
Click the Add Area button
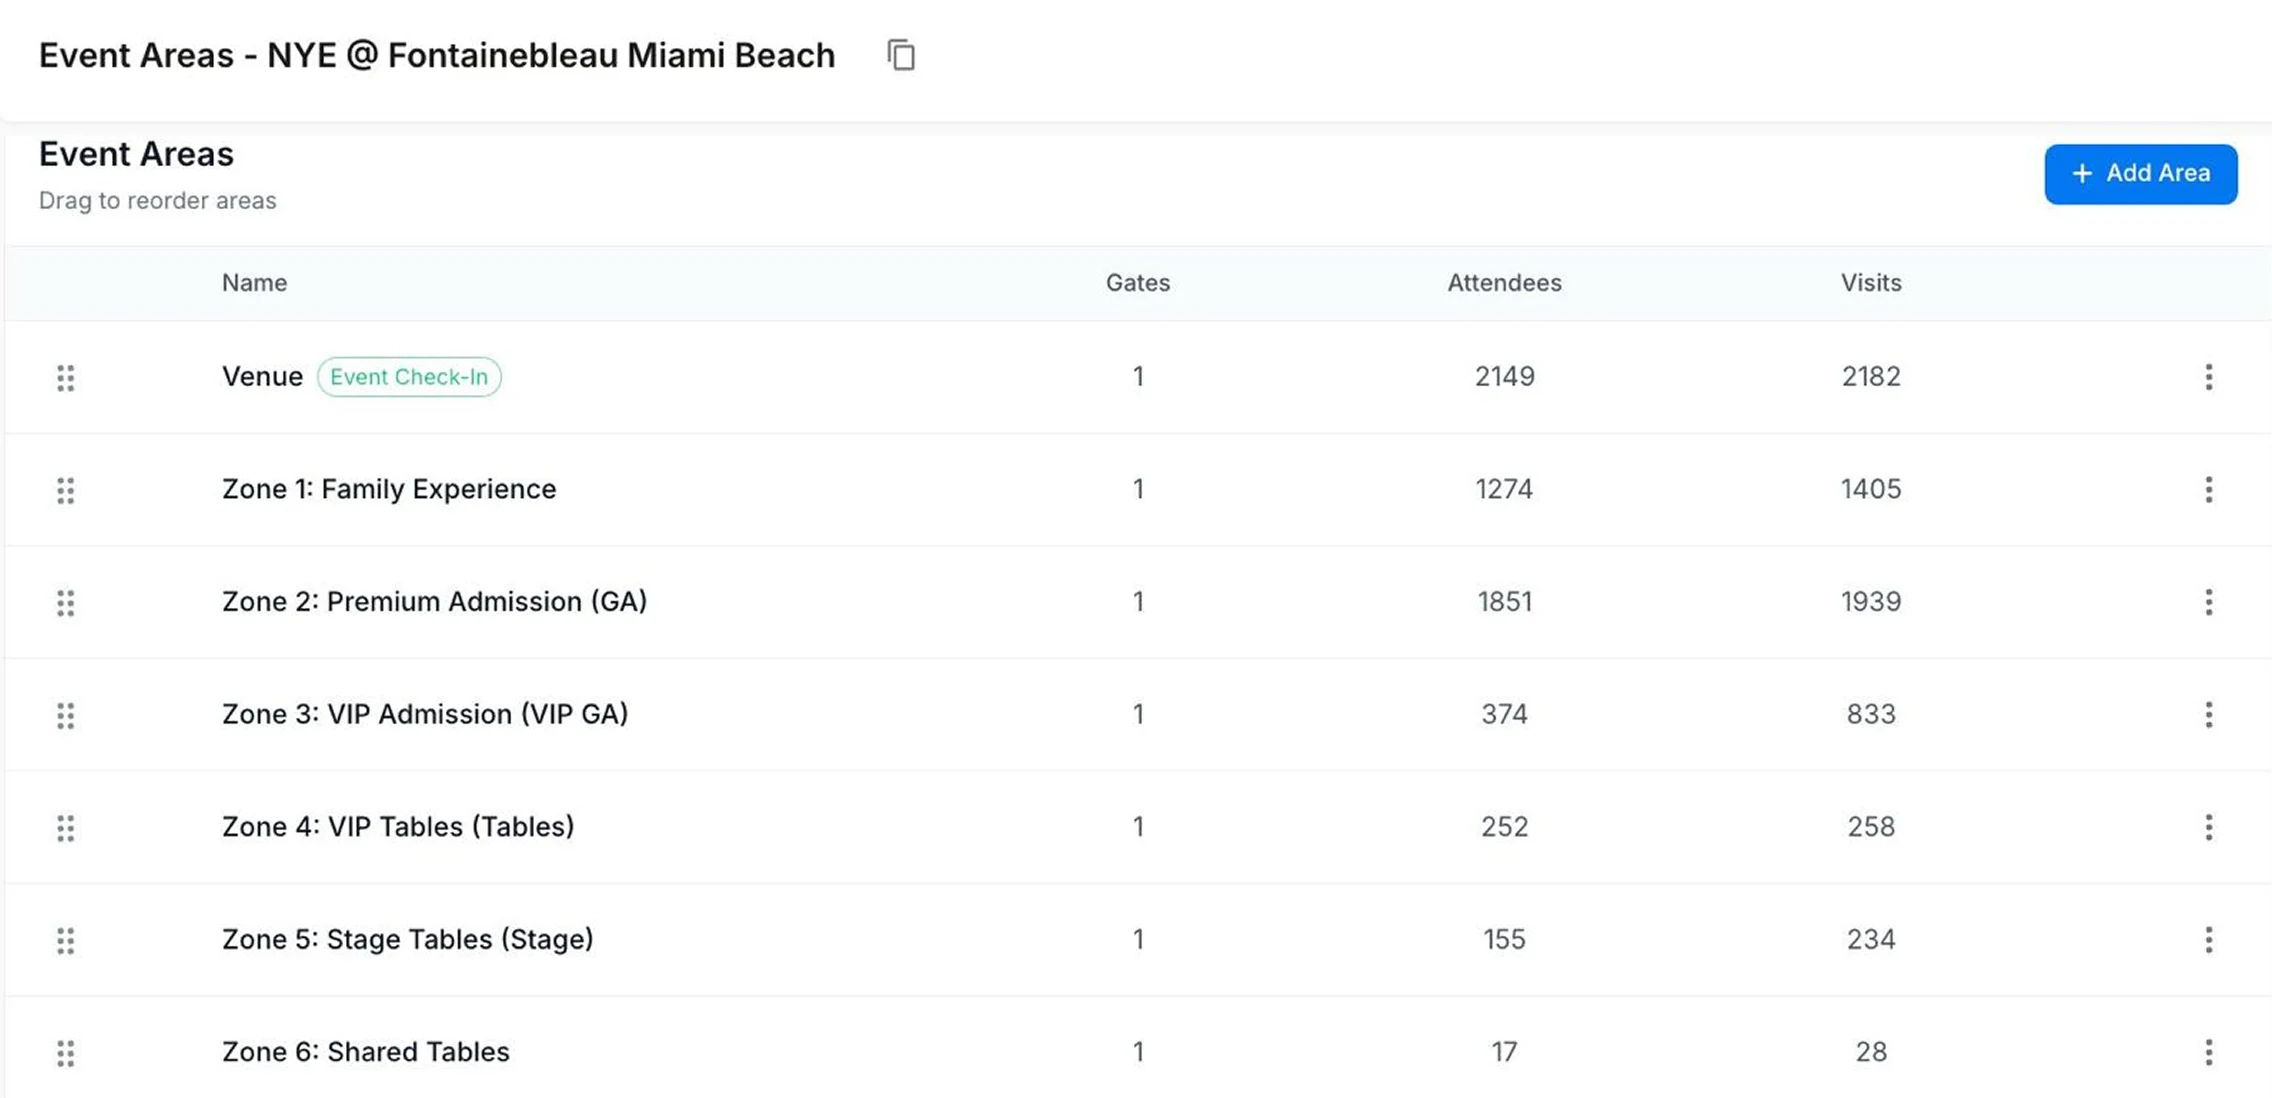[2140, 174]
